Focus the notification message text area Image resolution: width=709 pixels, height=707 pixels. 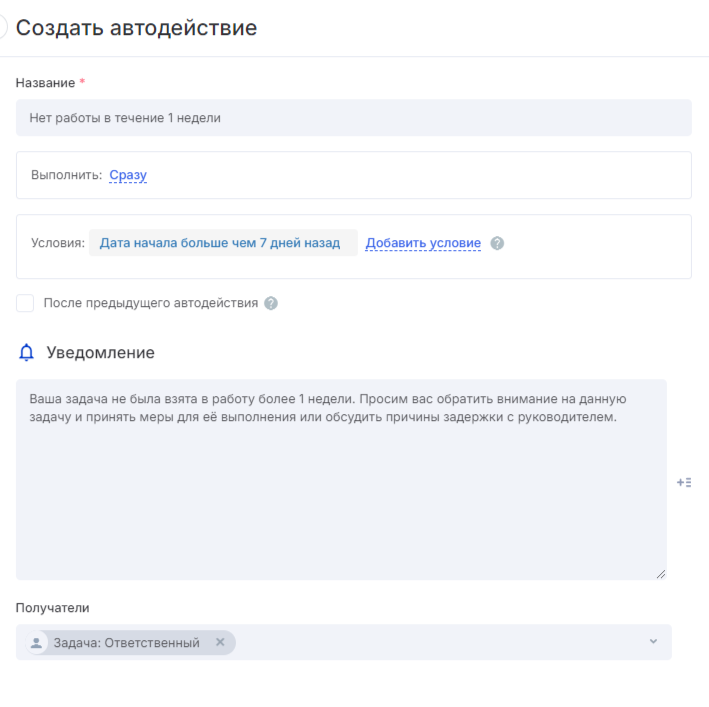(340, 500)
